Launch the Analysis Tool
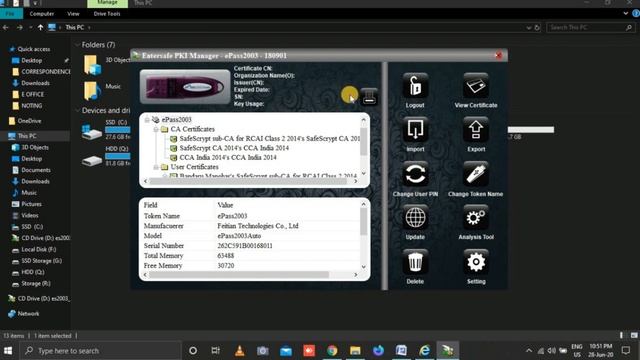Image resolution: width=640 pixels, height=360 pixels. (476, 218)
